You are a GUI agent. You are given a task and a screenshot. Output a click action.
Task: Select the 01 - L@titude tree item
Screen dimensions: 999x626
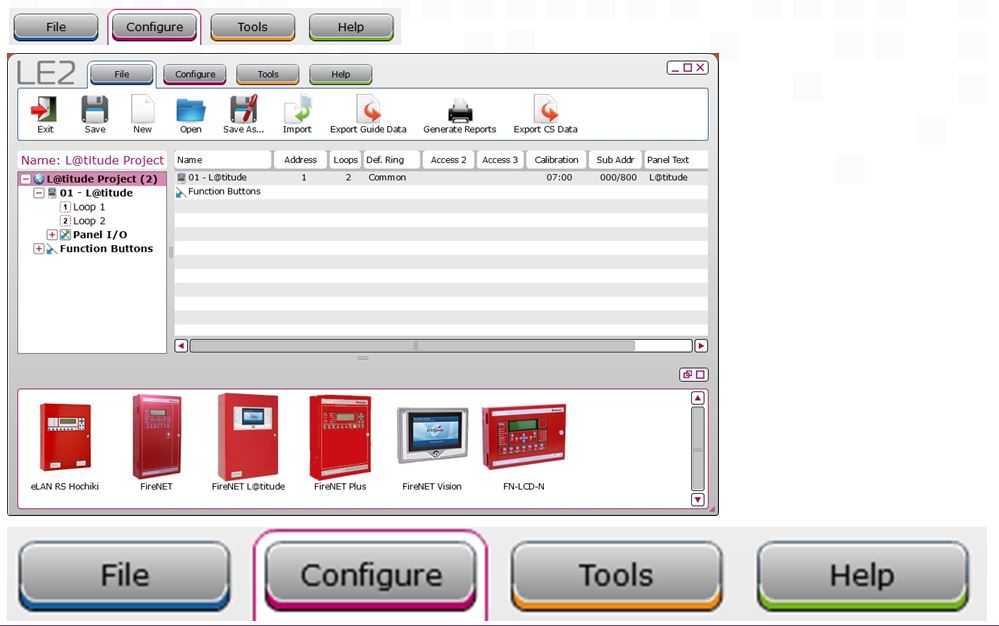click(x=96, y=193)
